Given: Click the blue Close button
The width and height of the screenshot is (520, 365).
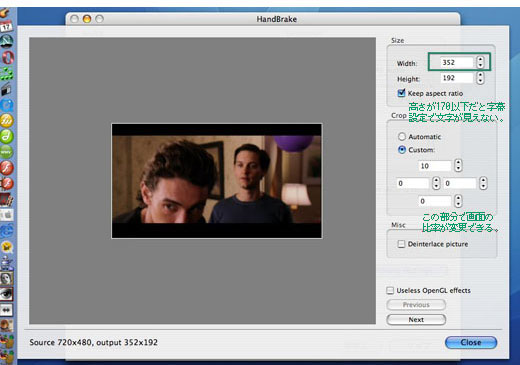Looking at the screenshot, I should pyautogui.click(x=471, y=342).
